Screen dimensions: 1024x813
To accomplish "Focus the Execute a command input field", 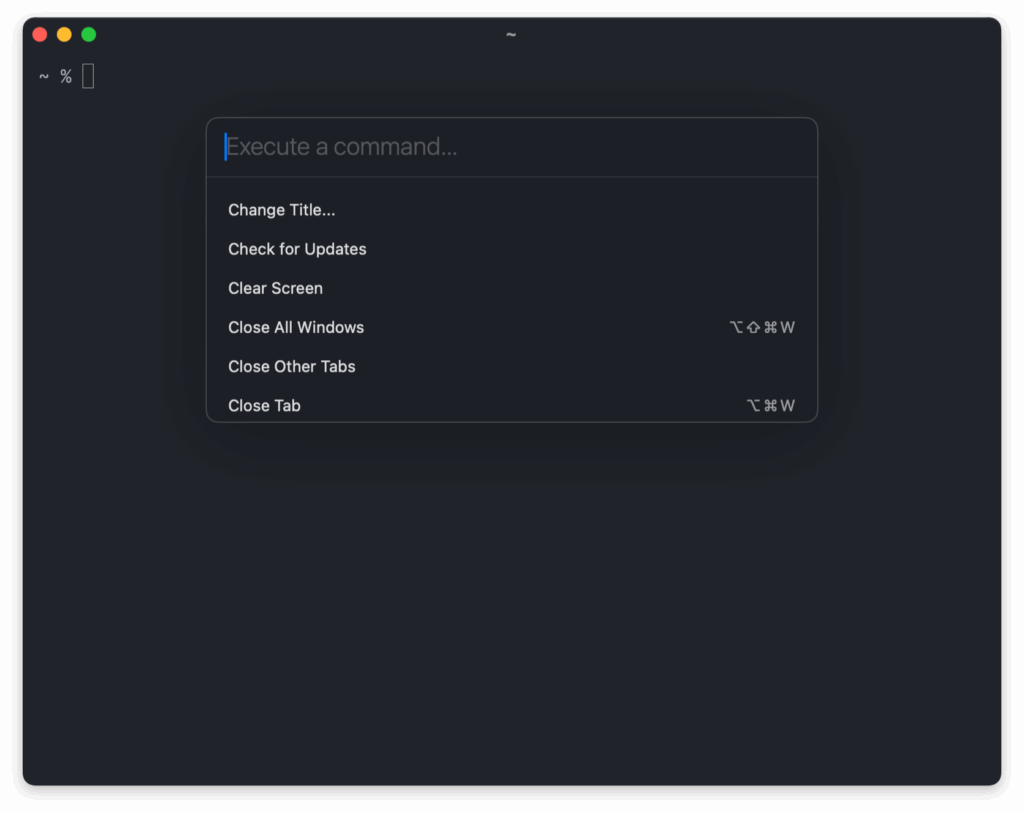I will pos(510,147).
